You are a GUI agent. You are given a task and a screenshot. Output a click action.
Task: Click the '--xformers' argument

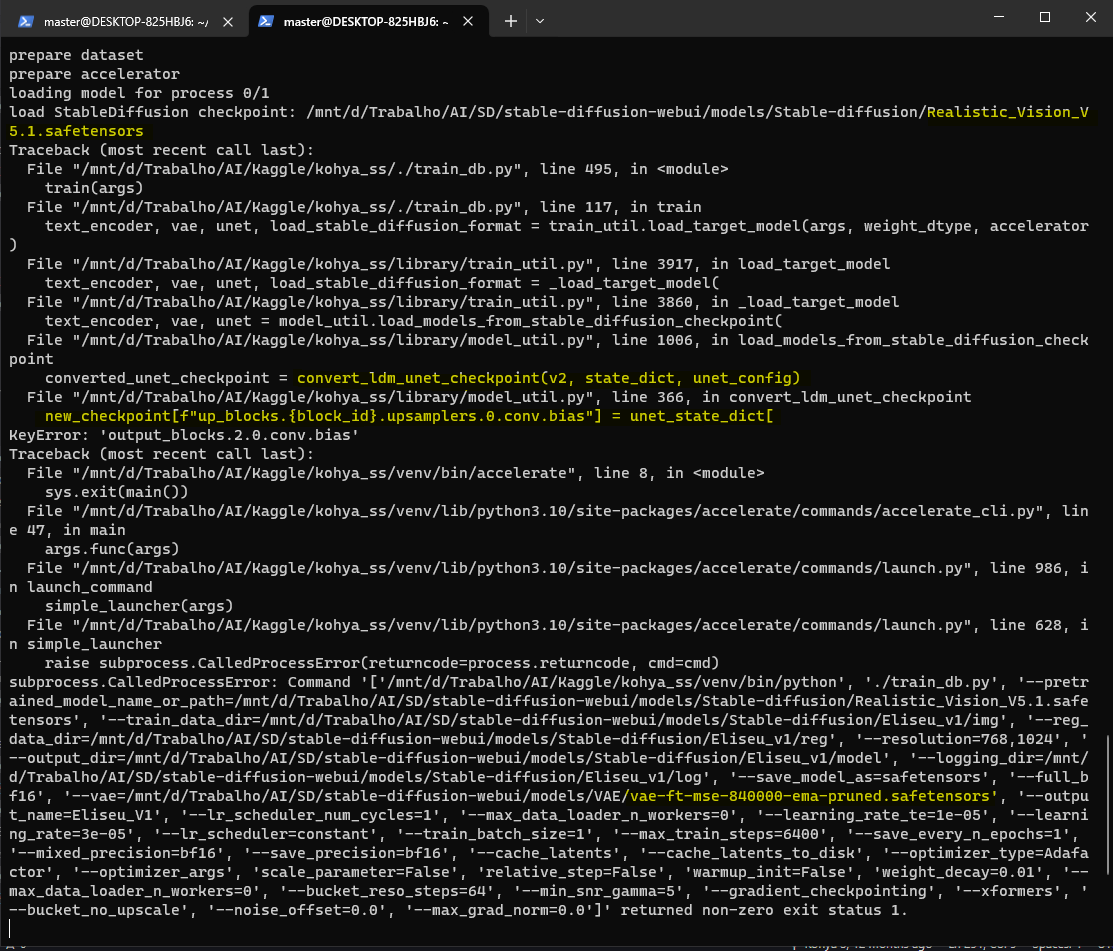tap(1011, 891)
